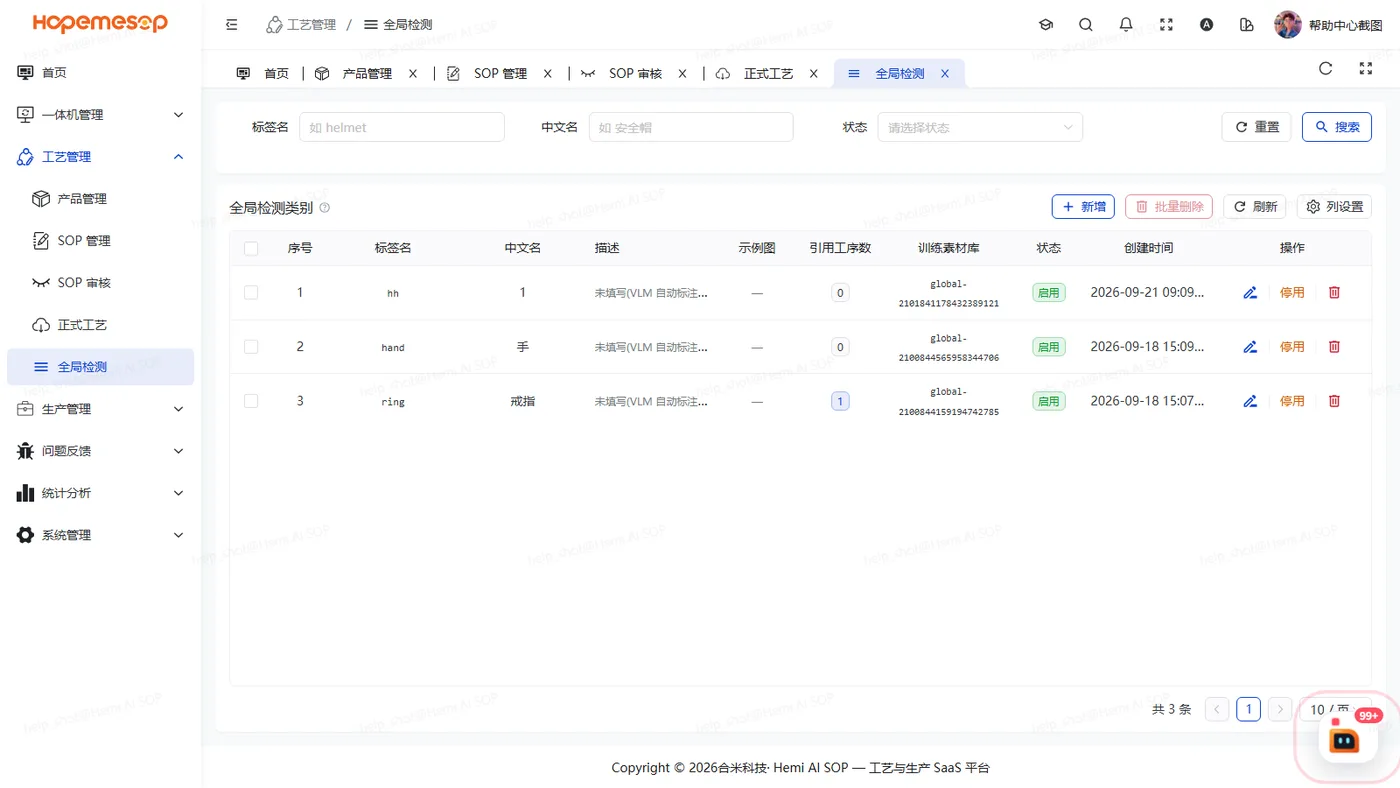Expand the 一体机管理 sidebar menu
The width and height of the screenshot is (1400, 788).
[x=101, y=115]
